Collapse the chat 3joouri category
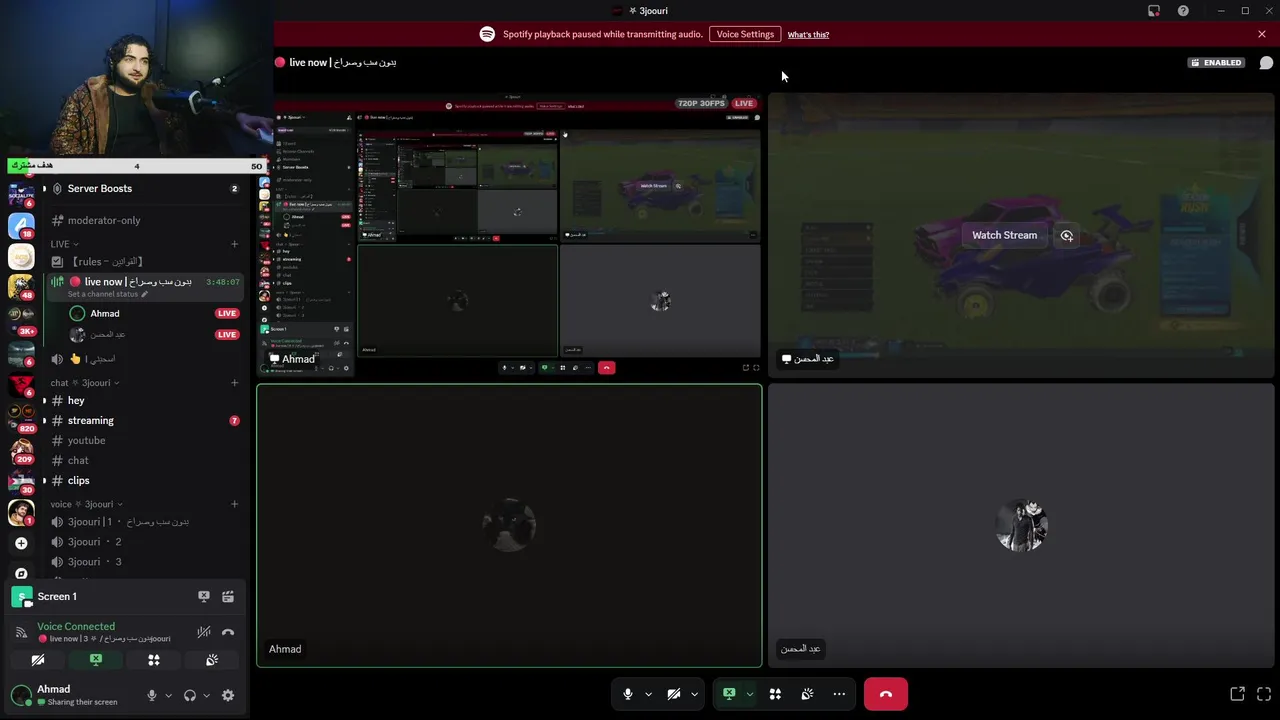 85,383
